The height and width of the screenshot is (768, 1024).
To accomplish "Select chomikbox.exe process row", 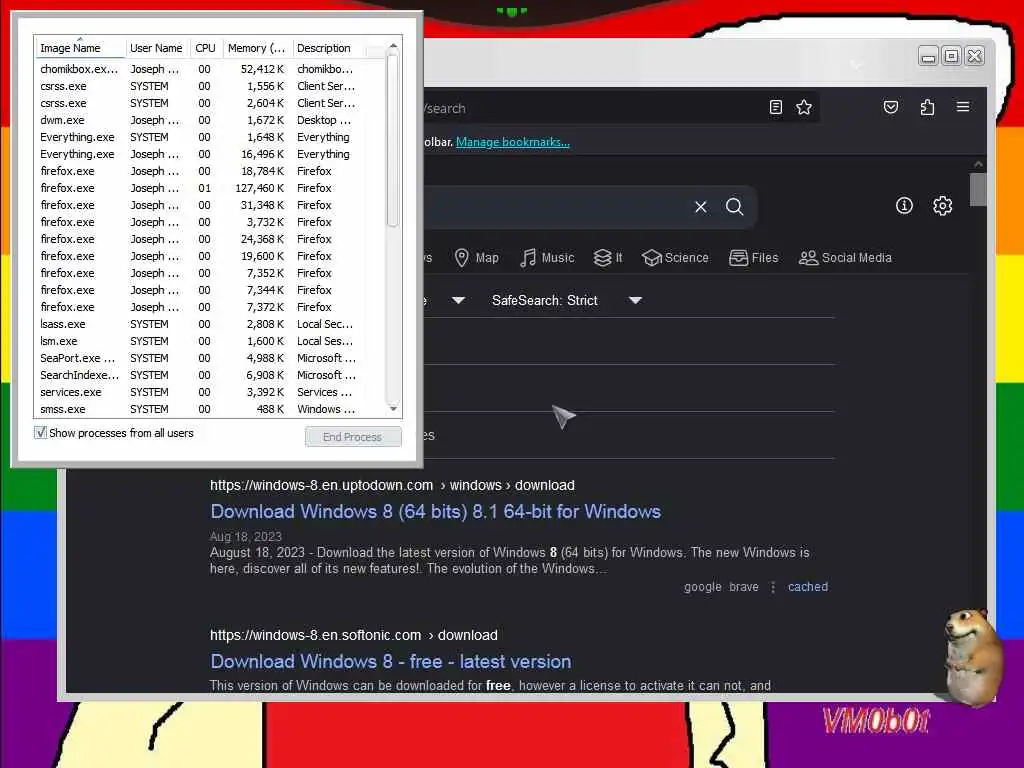I will [x=209, y=69].
